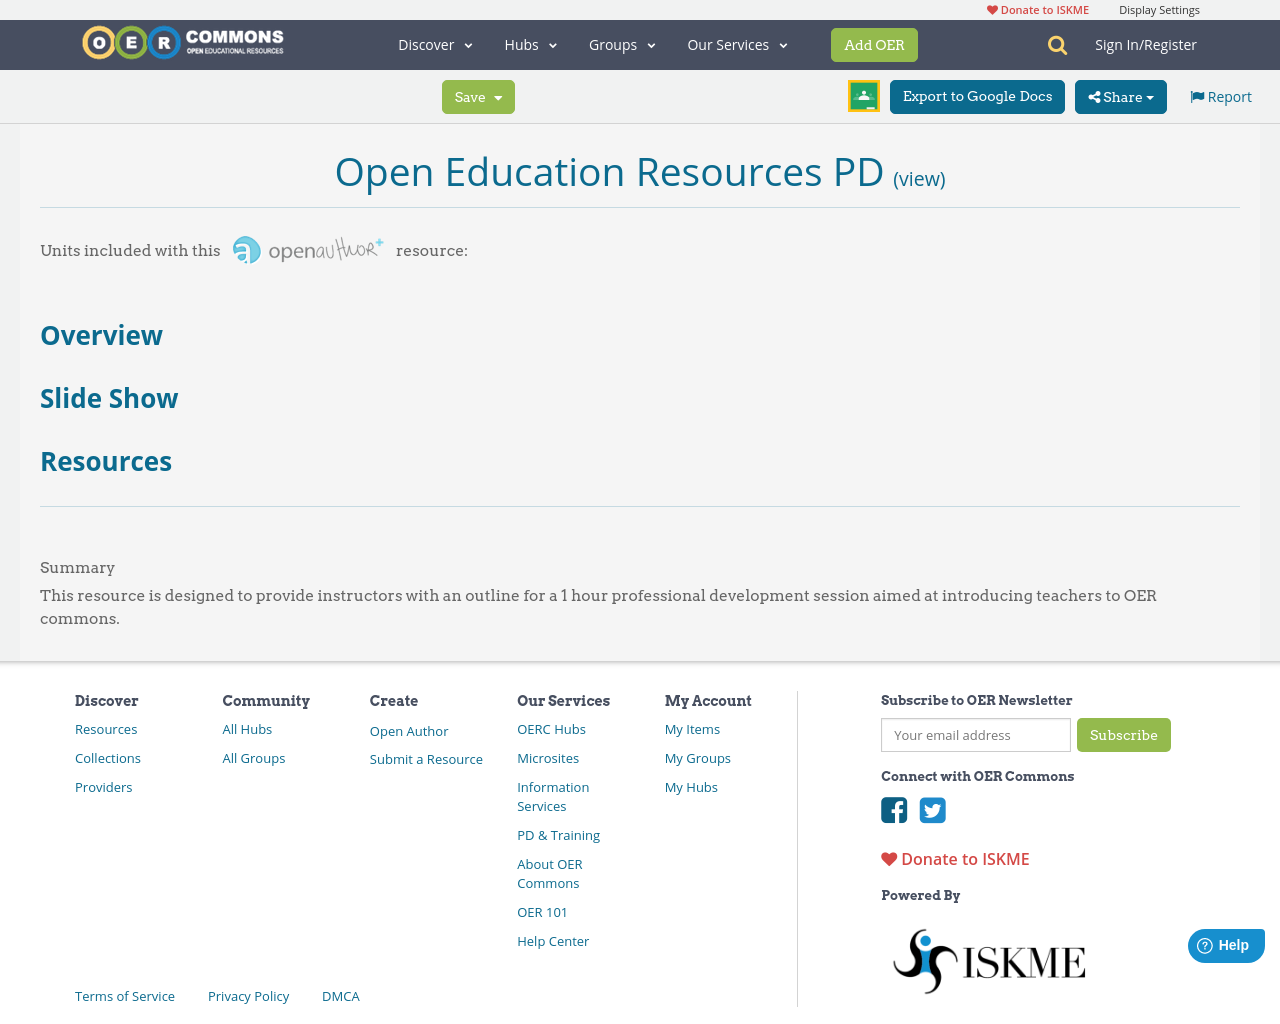Open the Share dropdown
The height and width of the screenshot is (1024, 1280).
(1120, 95)
